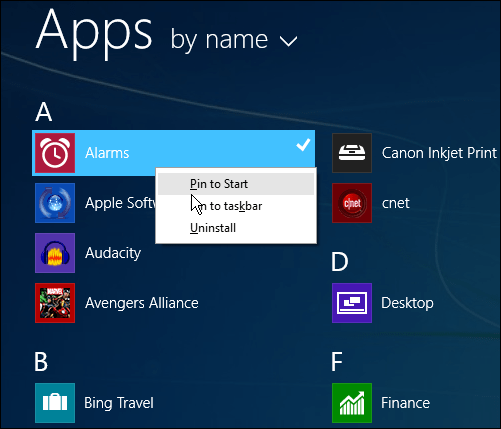Open the Avengers Alliance Marvel icon
Viewport: 501px width, 429px height.
click(55, 303)
